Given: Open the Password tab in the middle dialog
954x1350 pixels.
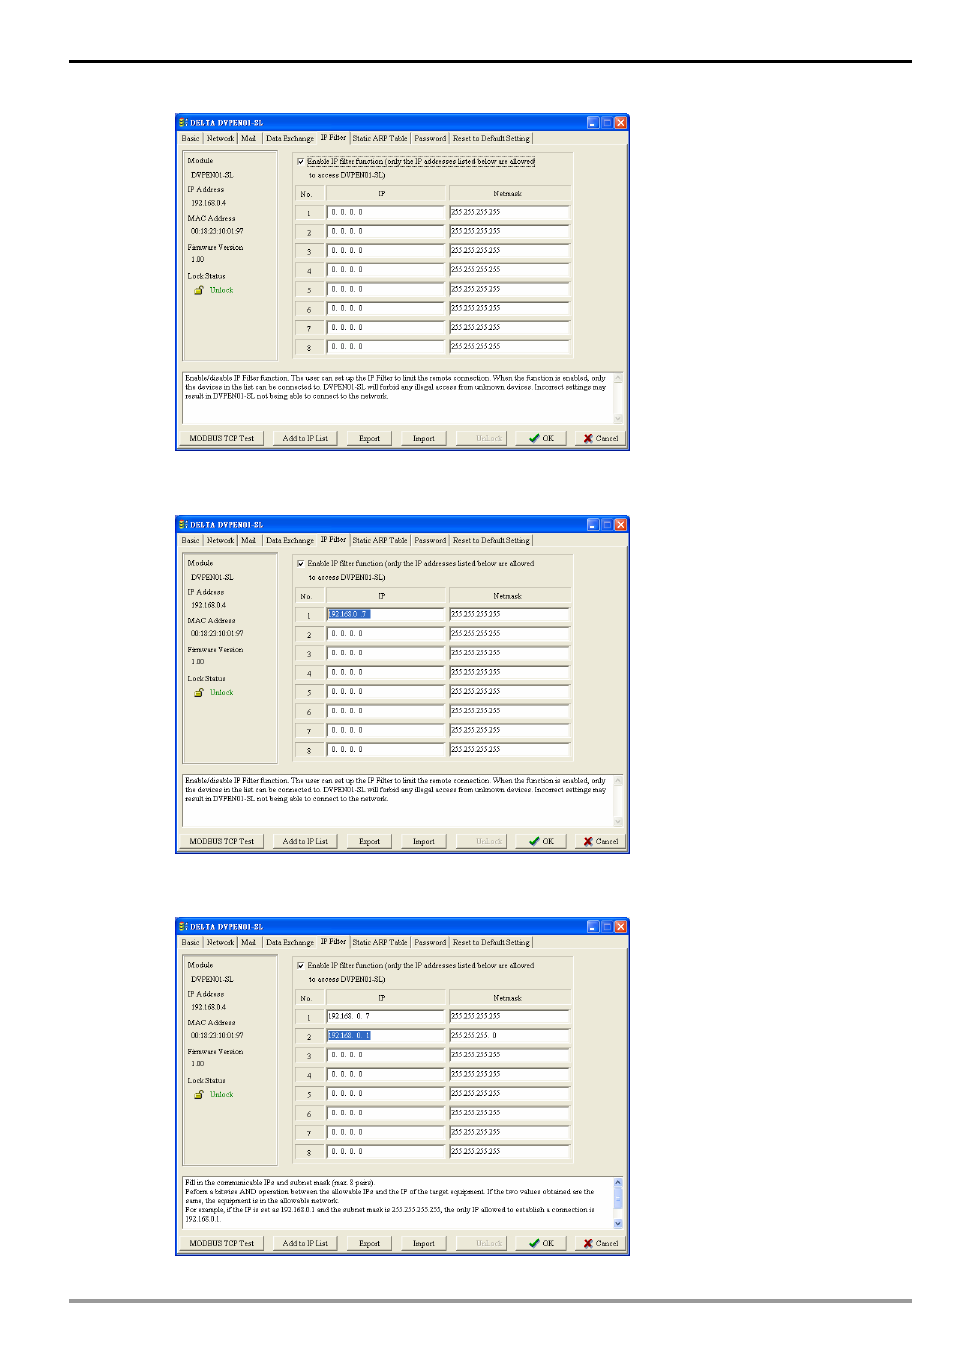Looking at the screenshot, I should (x=430, y=541).
